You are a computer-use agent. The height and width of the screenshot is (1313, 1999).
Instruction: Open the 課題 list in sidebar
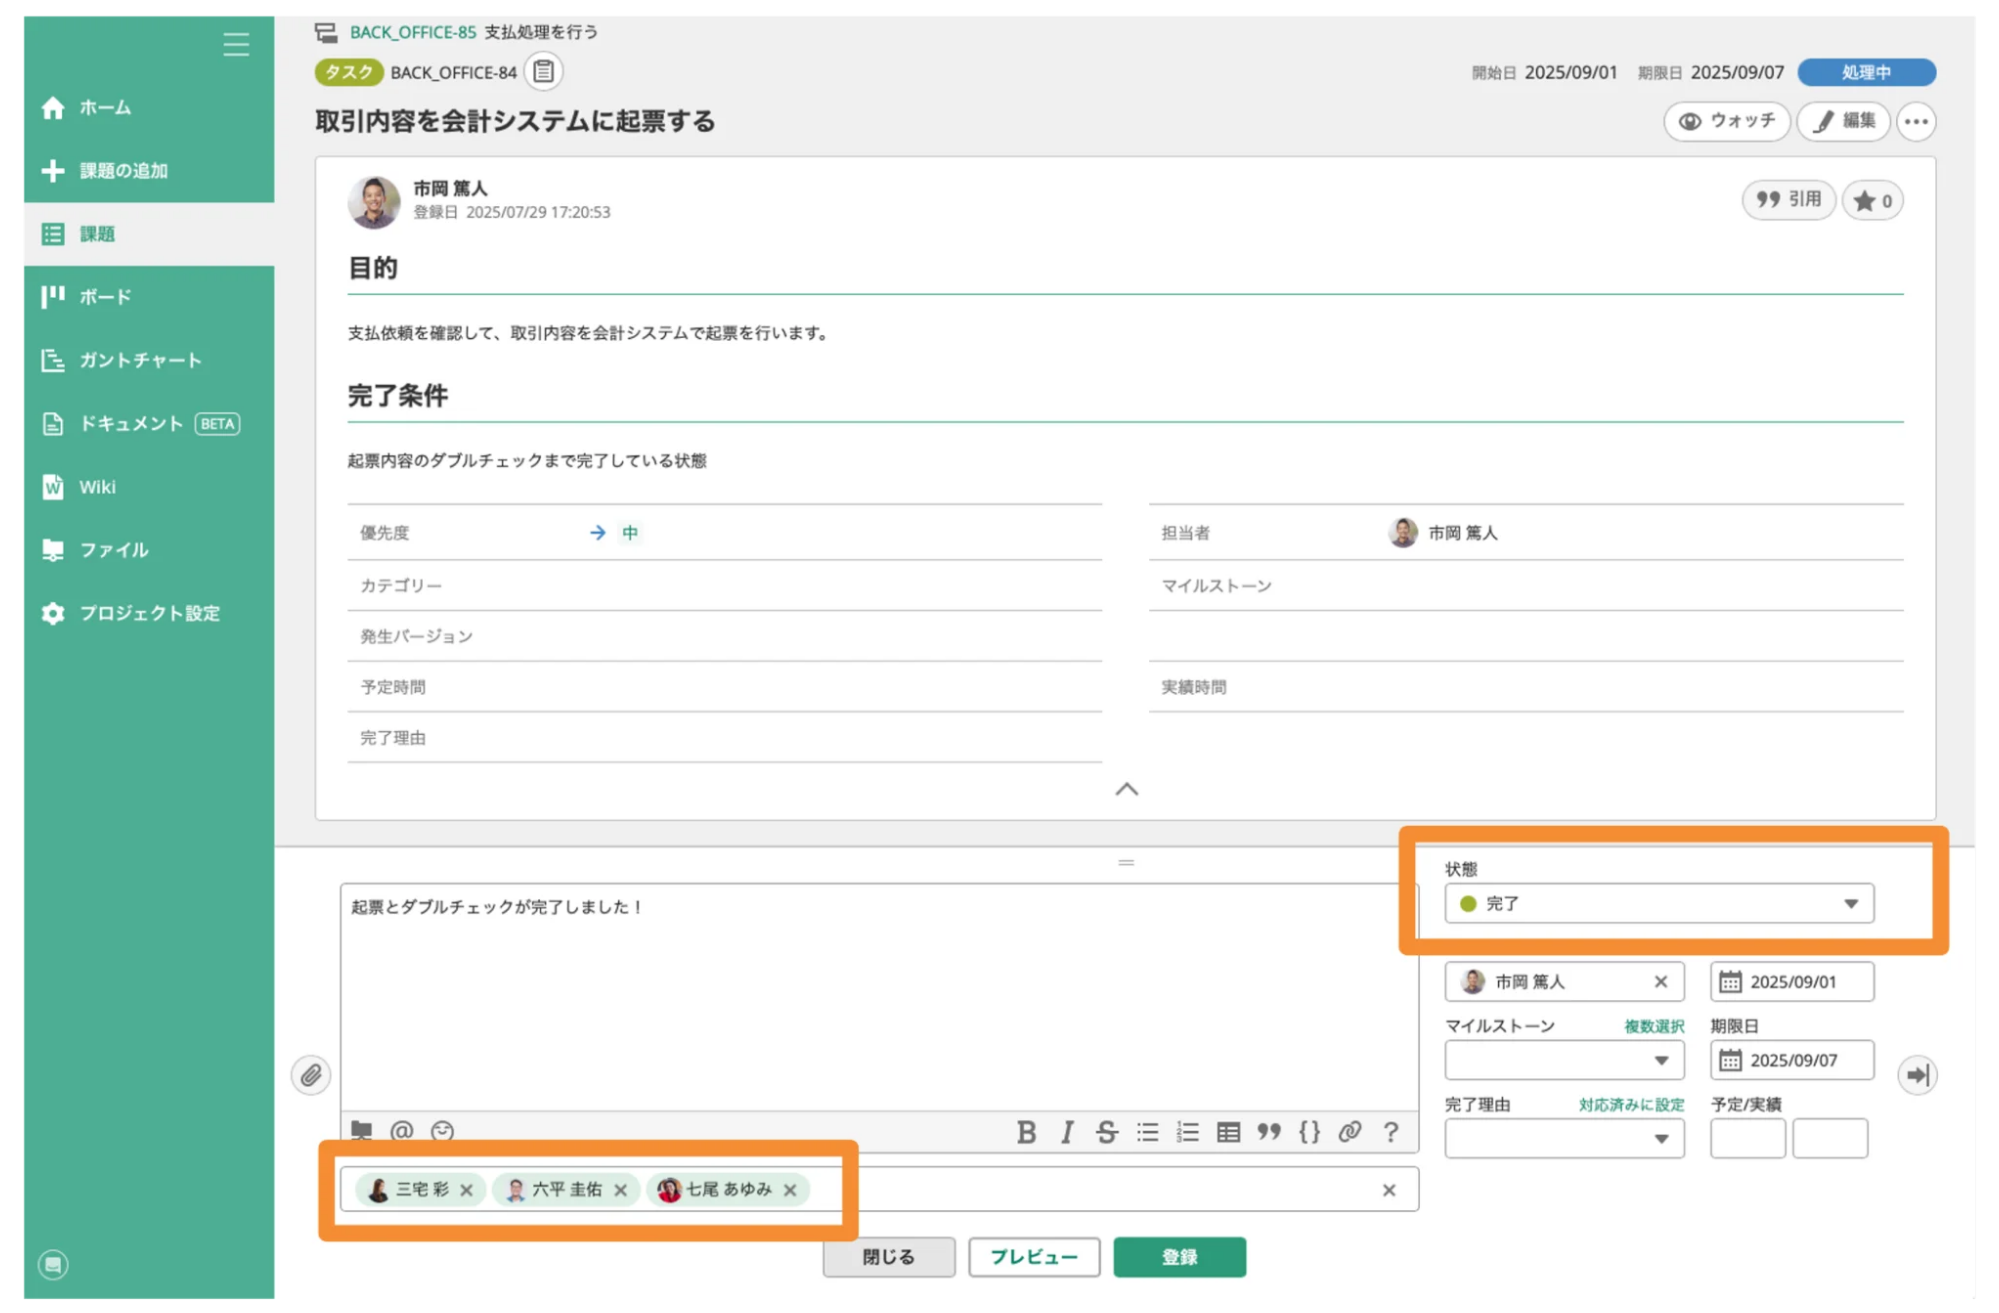(x=149, y=234)
